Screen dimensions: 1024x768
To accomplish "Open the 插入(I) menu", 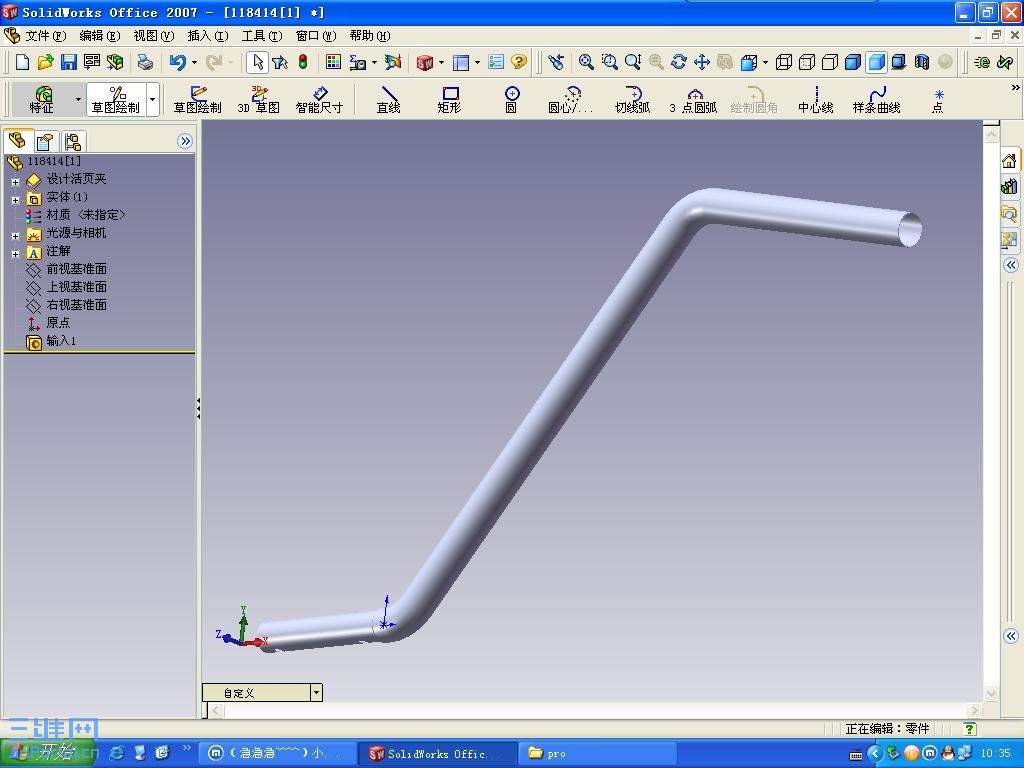I will coord(208,35).
